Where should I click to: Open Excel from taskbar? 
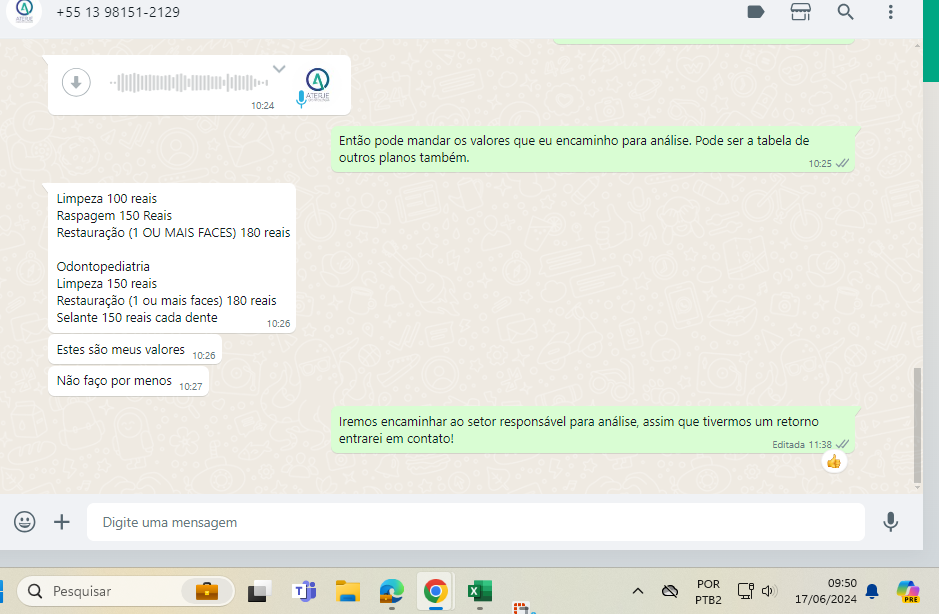479,591
